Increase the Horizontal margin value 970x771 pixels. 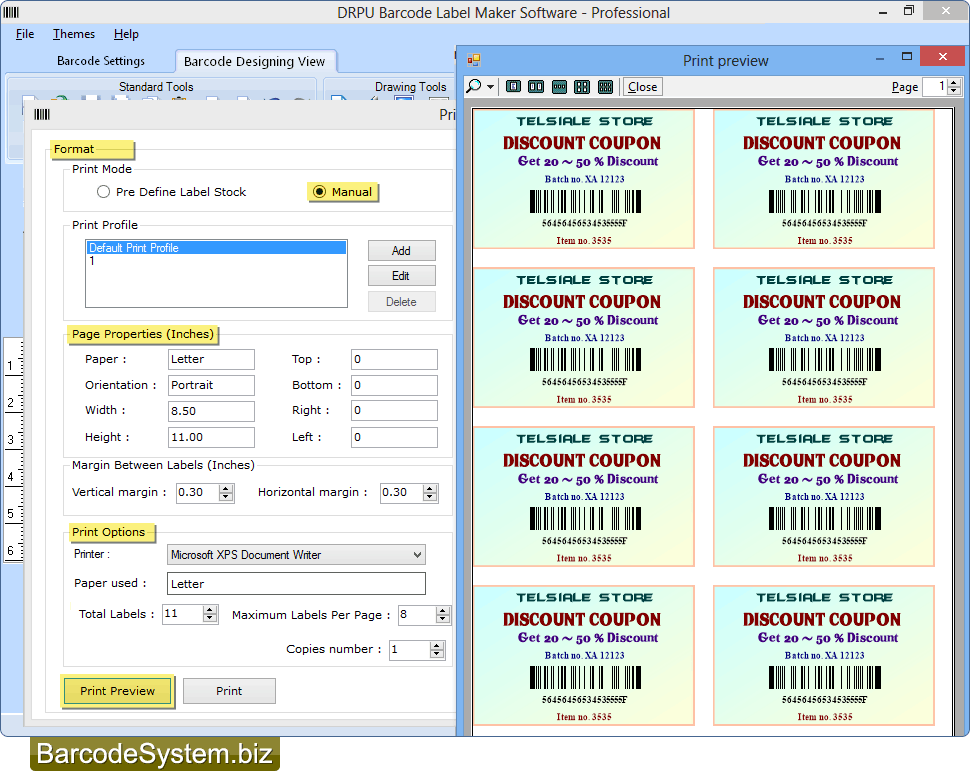click(430, 488)
